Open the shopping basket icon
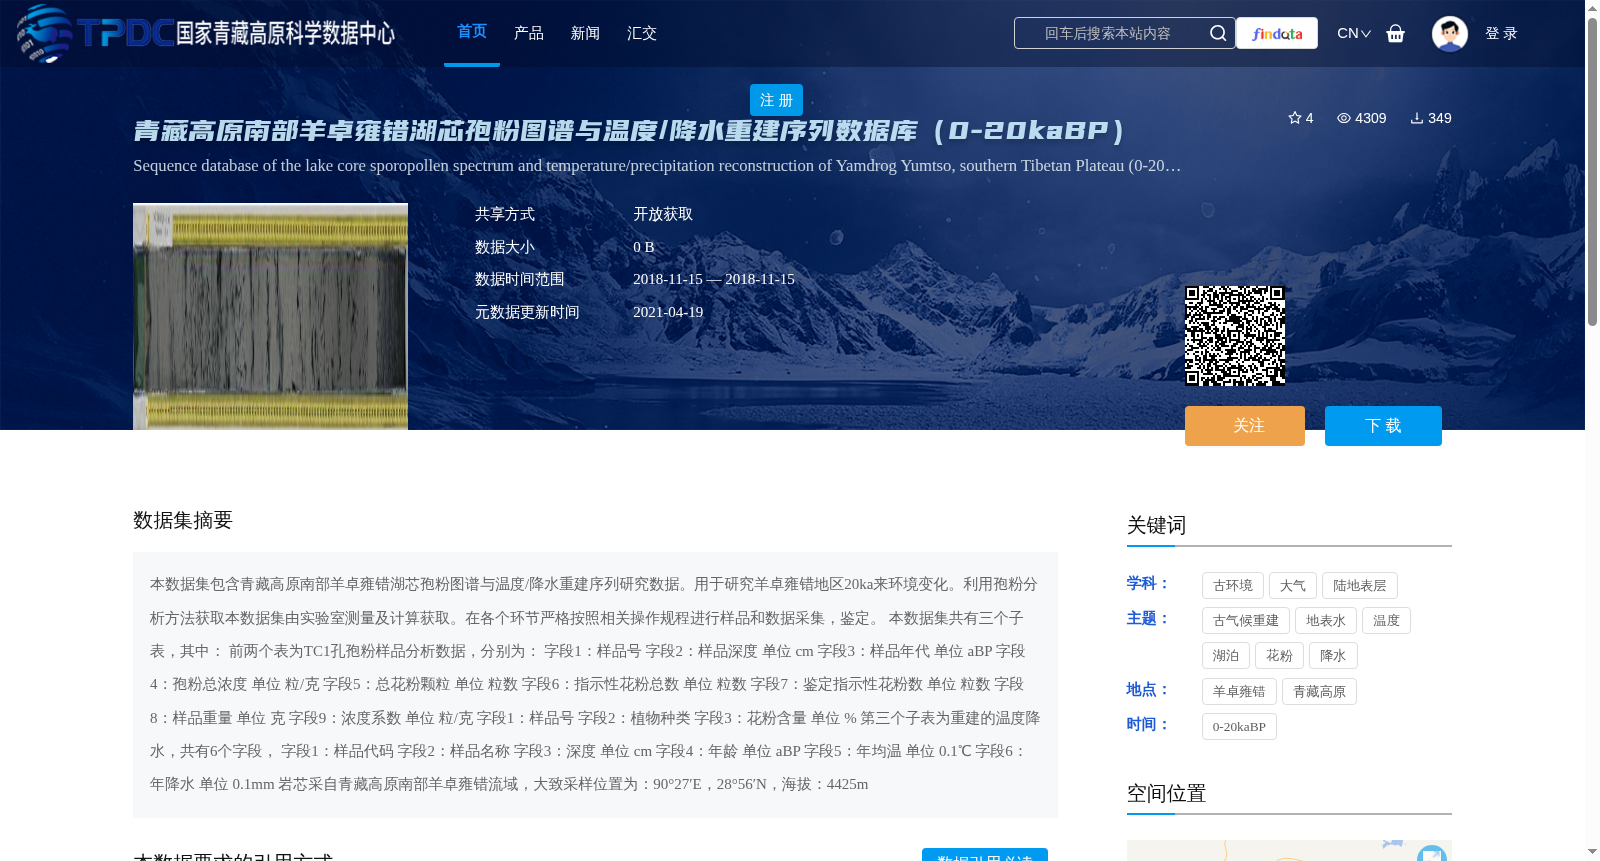1600x861 pixels. 1396,33
